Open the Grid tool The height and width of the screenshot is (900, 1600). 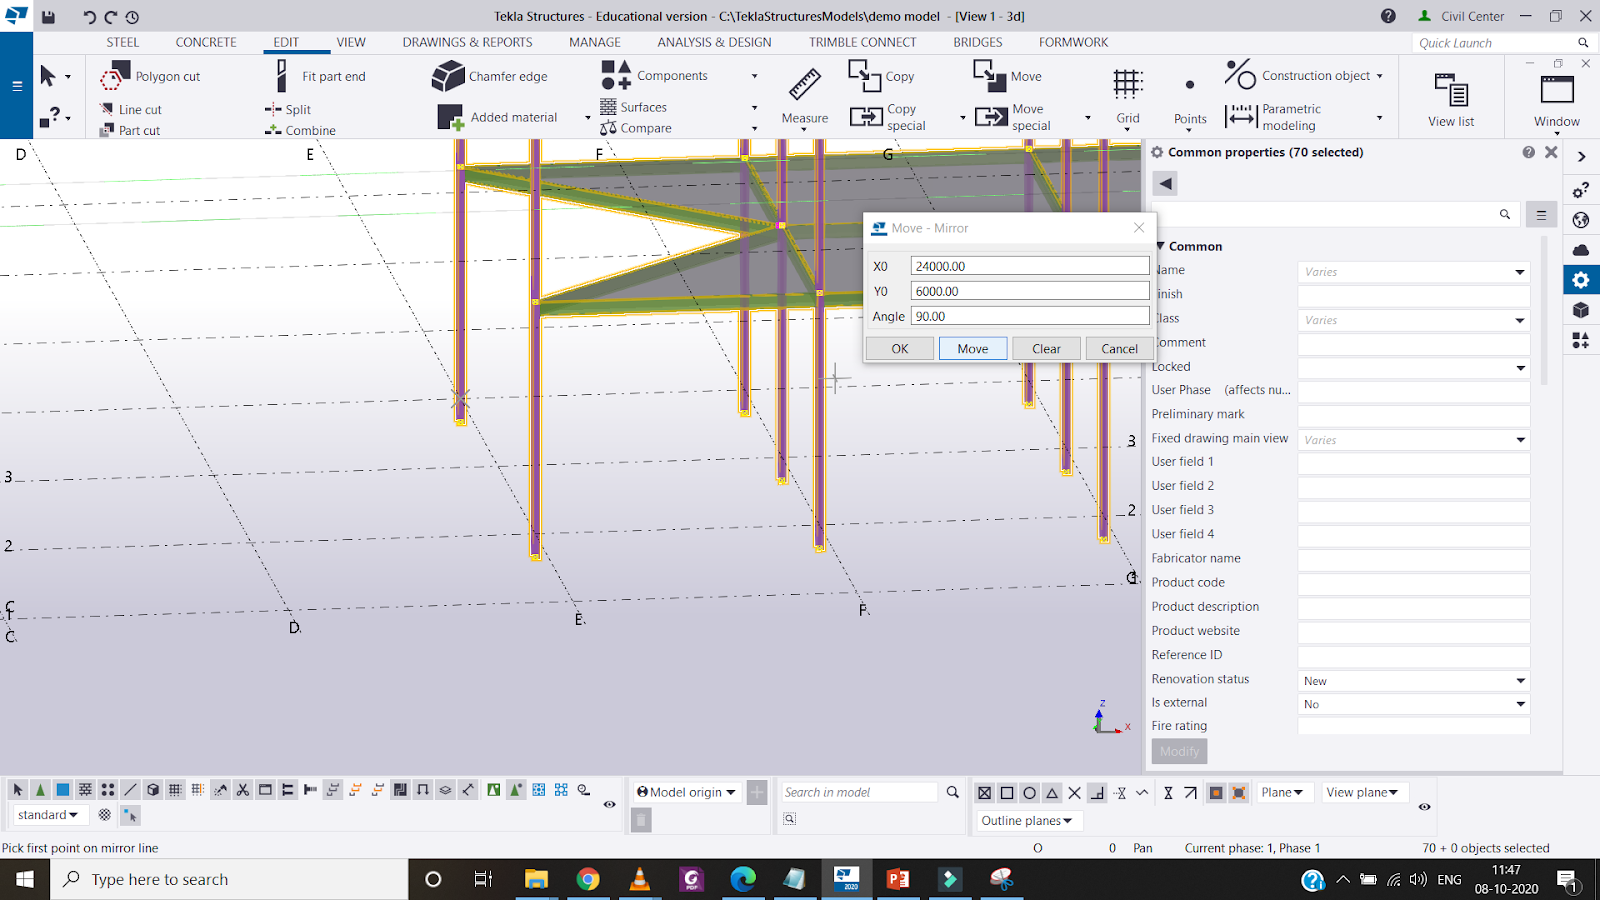coord(1128,85)
